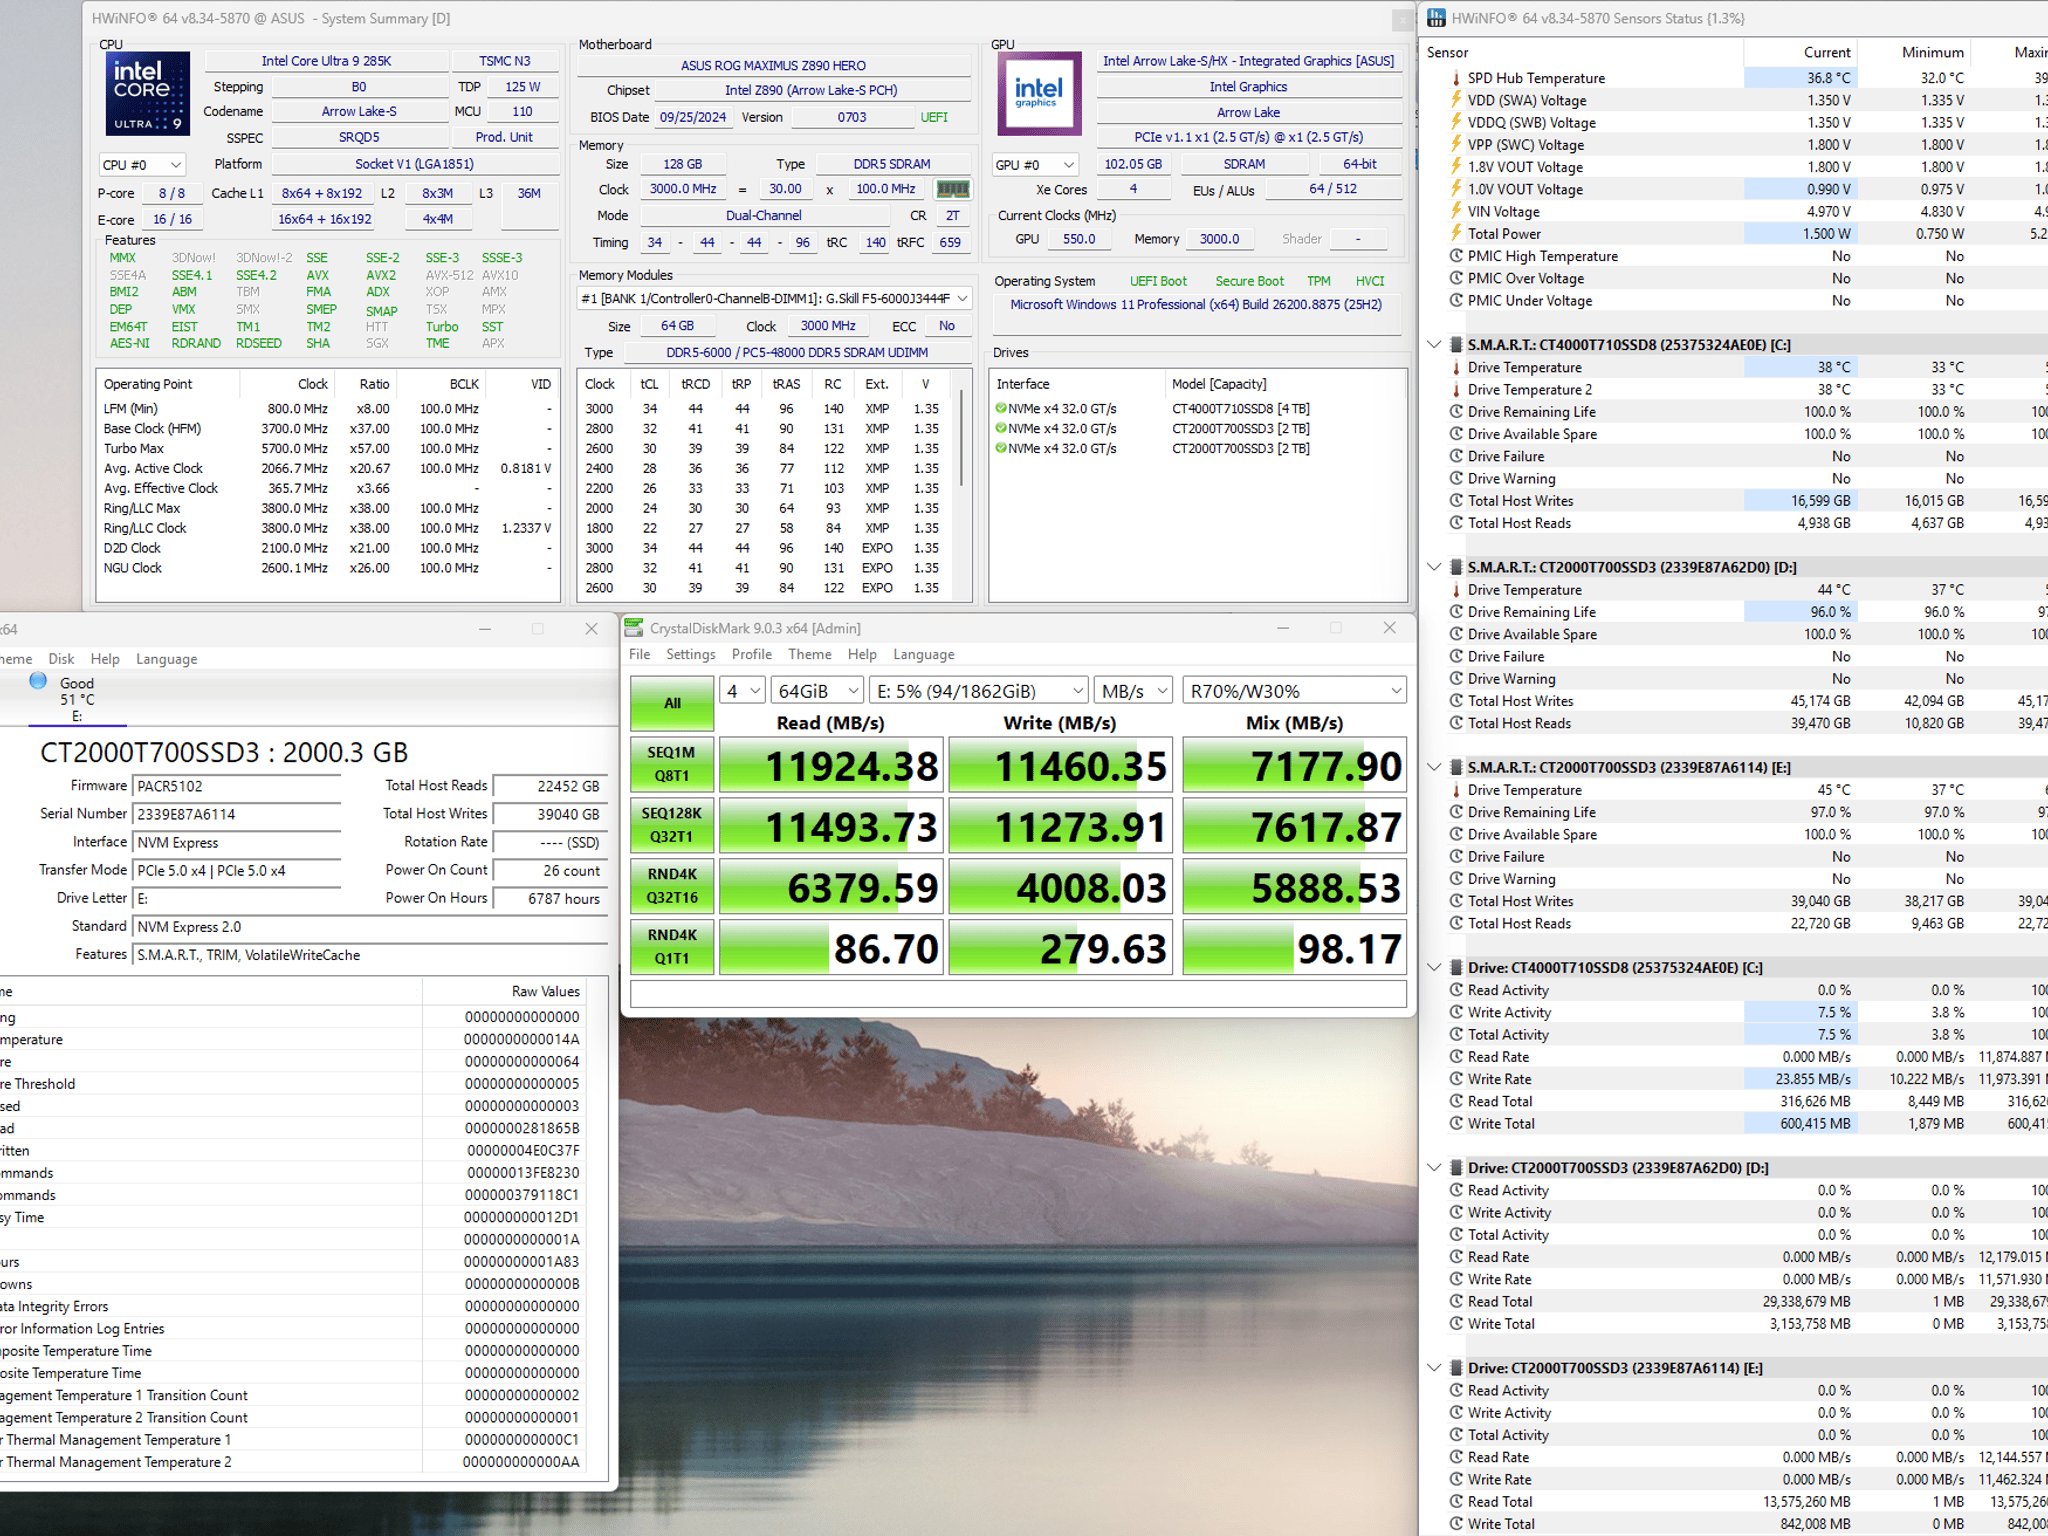Image resolution: width=2048 pixels, height=1536 pixels.
Task: Start all benchmarks with the All button
Action: (672, 703)
